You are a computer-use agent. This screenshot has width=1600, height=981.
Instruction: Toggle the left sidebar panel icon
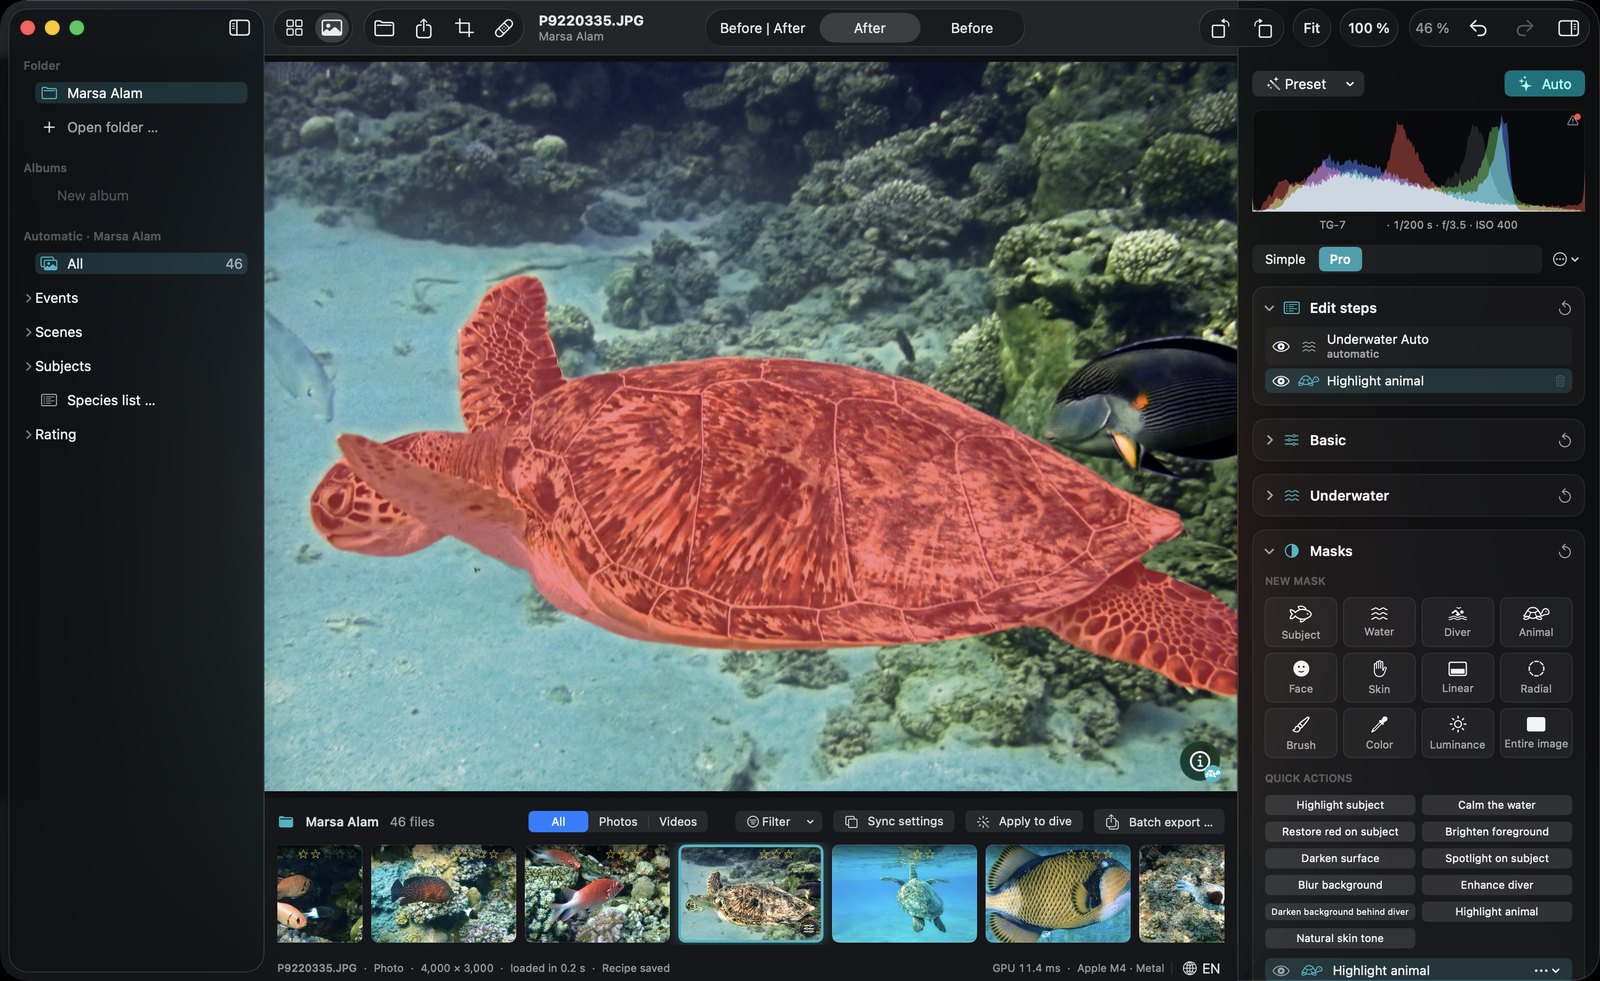(x=239, y=28)
